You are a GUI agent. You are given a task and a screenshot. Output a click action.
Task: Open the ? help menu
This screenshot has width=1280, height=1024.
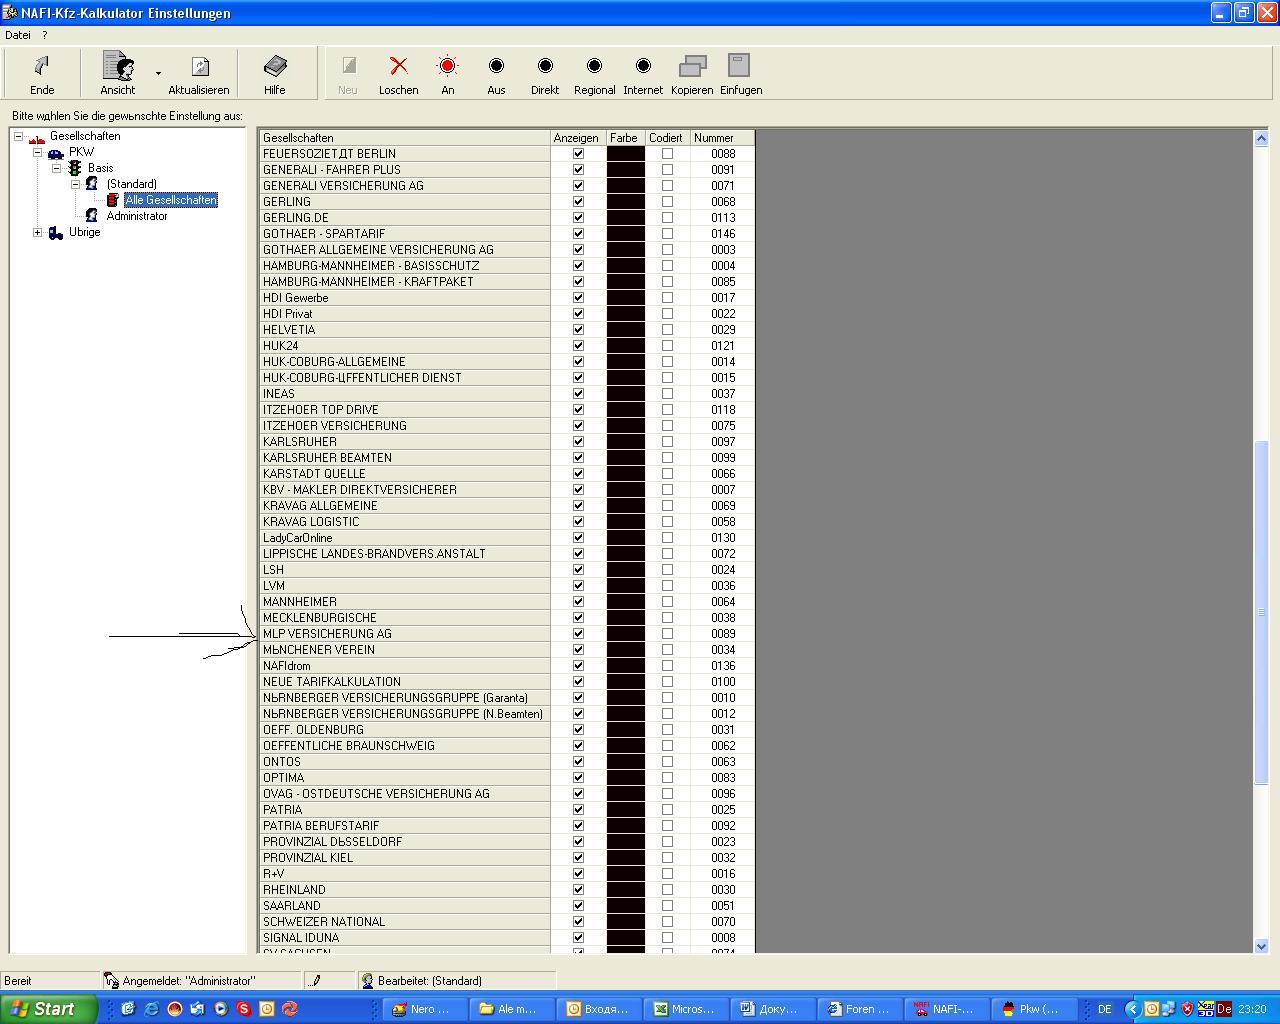(44, 35)
